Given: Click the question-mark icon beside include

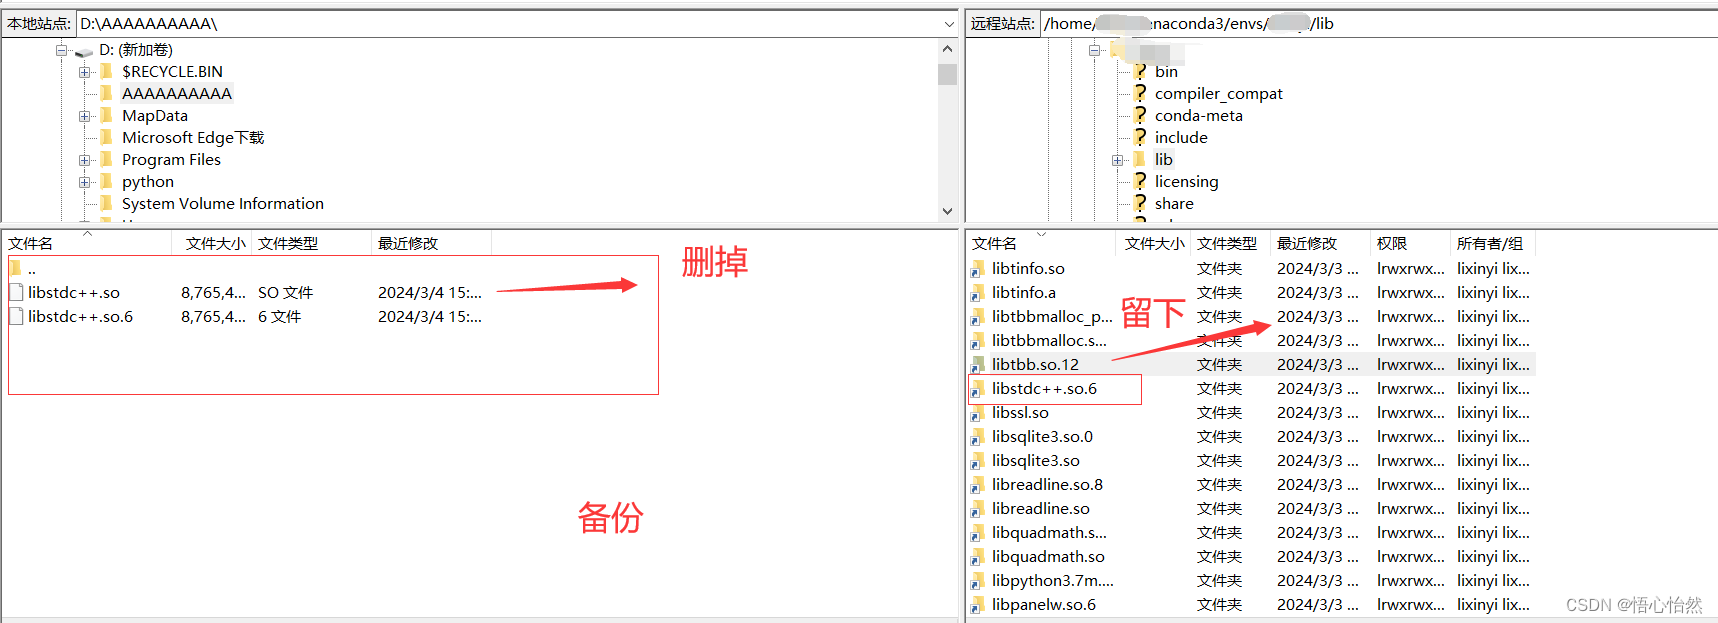Looking at the screenshot, I should (x=1140, y=137).
